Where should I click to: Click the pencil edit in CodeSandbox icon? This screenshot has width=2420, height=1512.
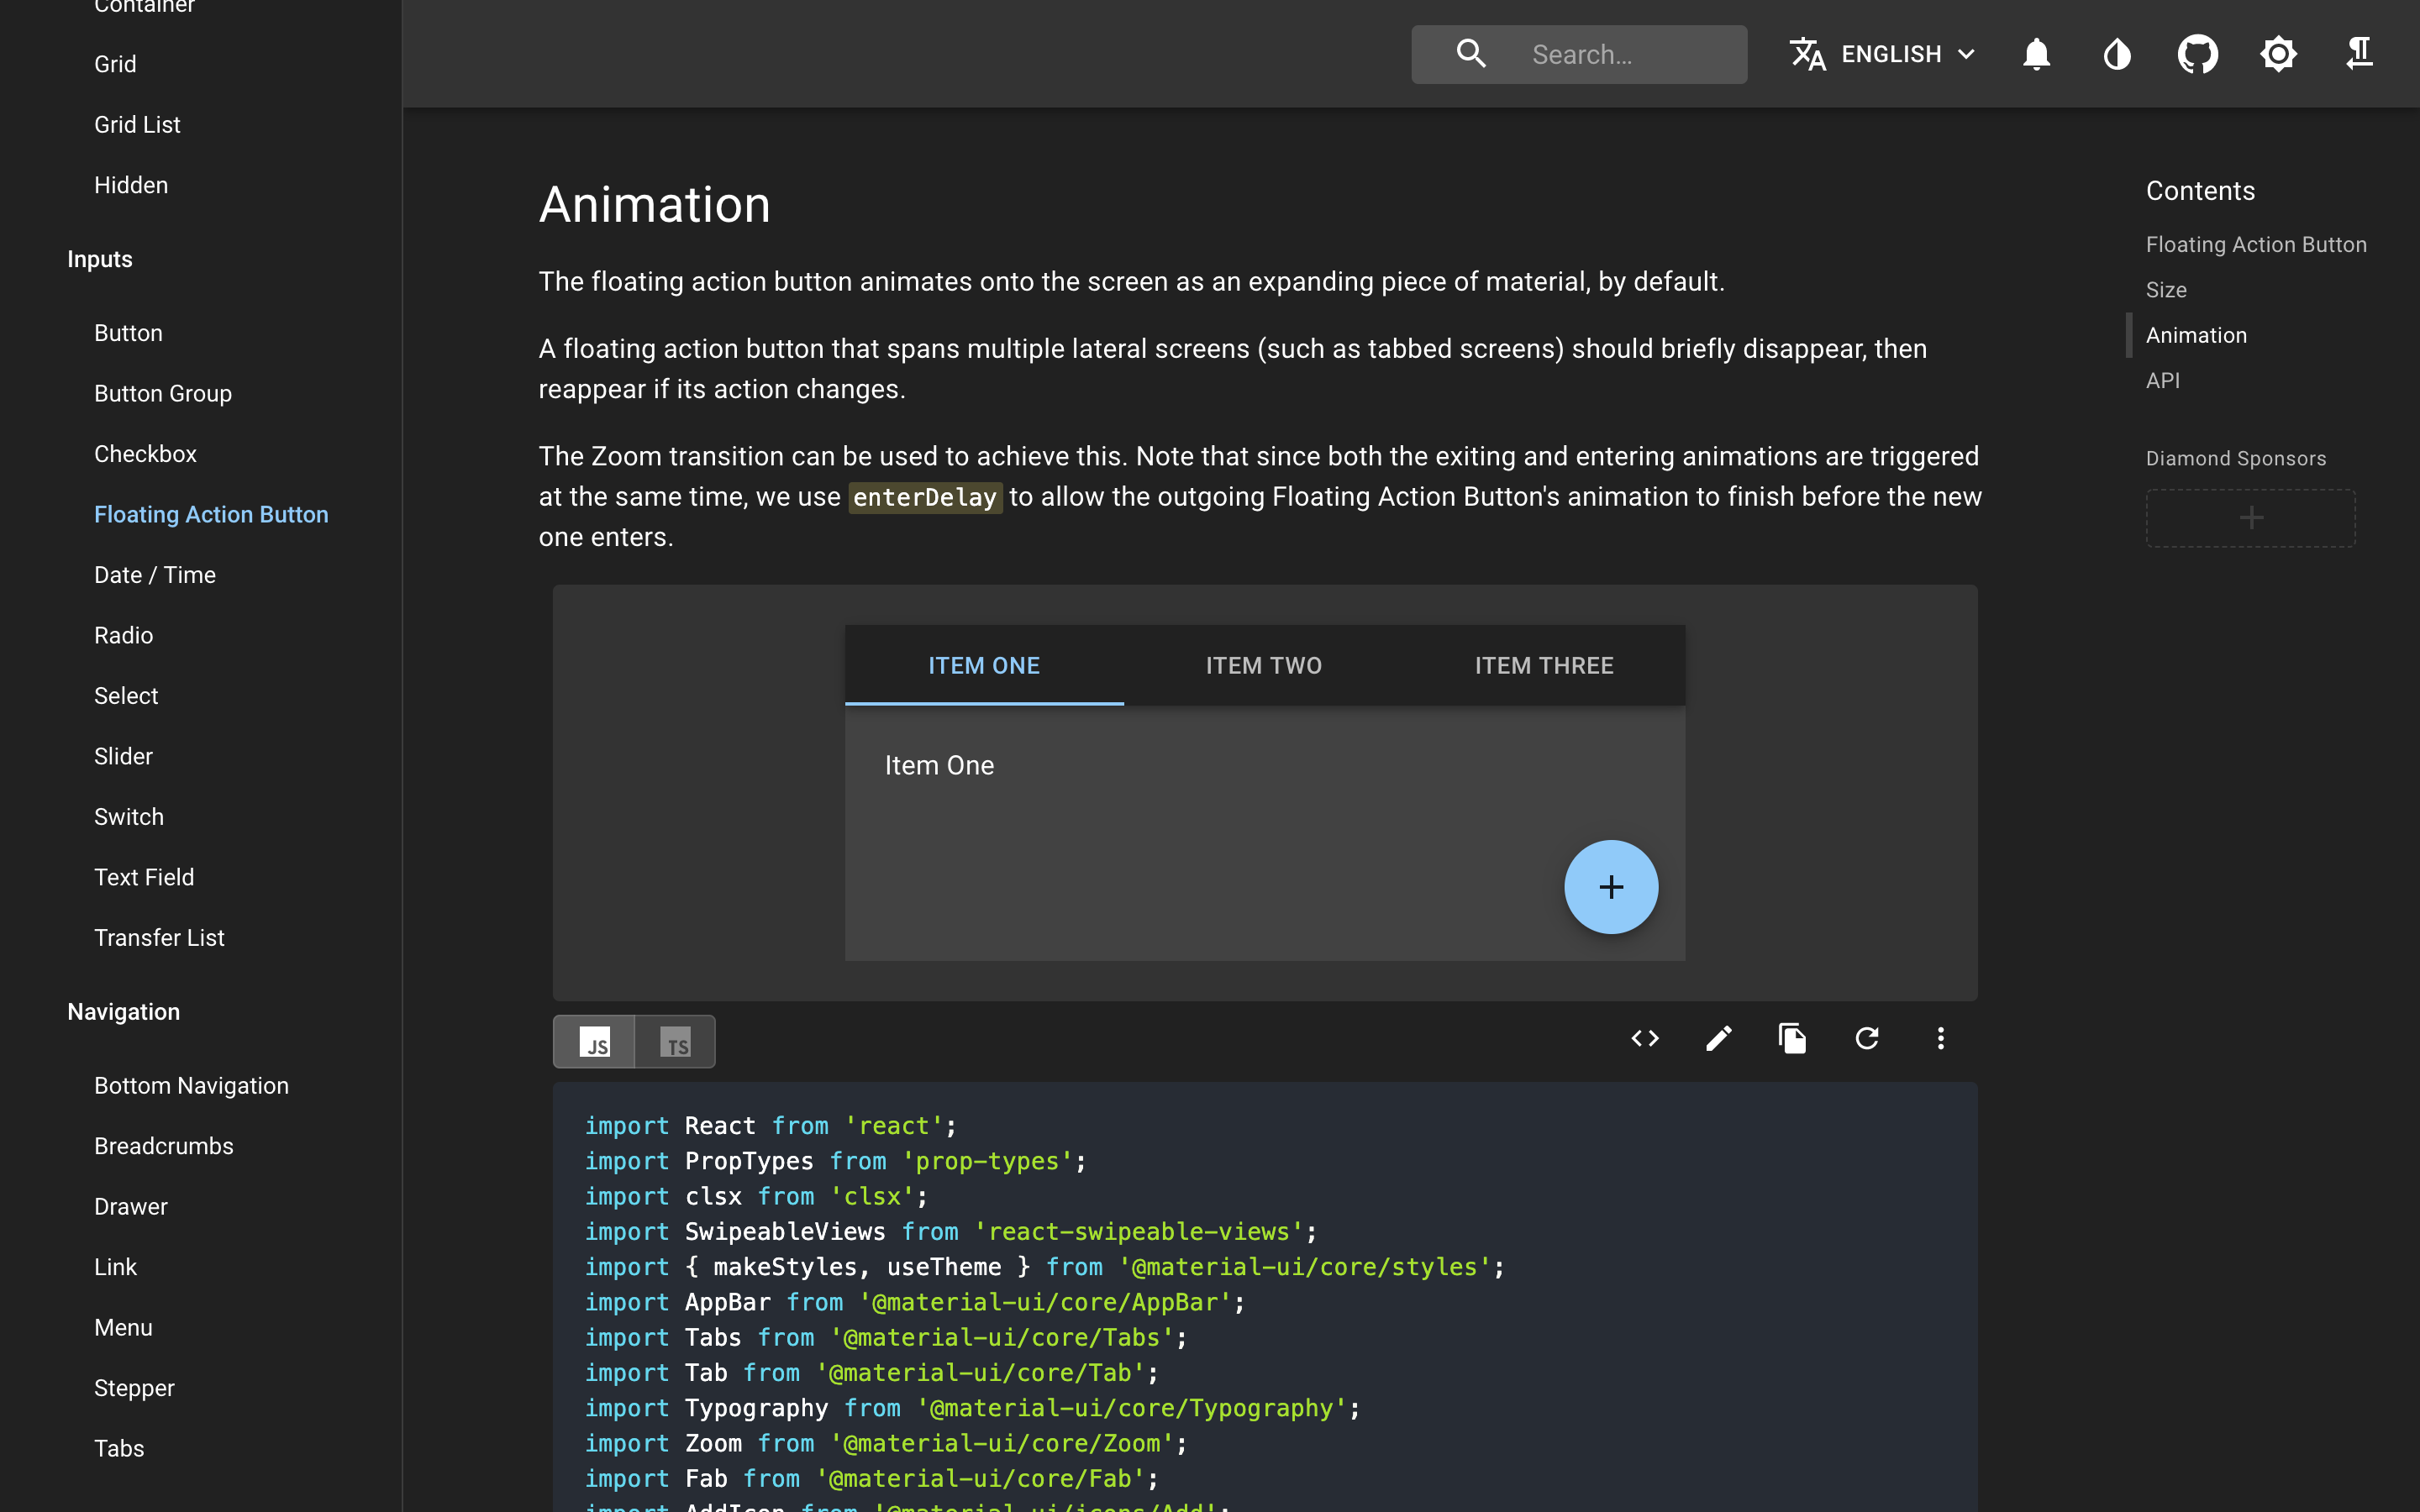[1718, 1039]
